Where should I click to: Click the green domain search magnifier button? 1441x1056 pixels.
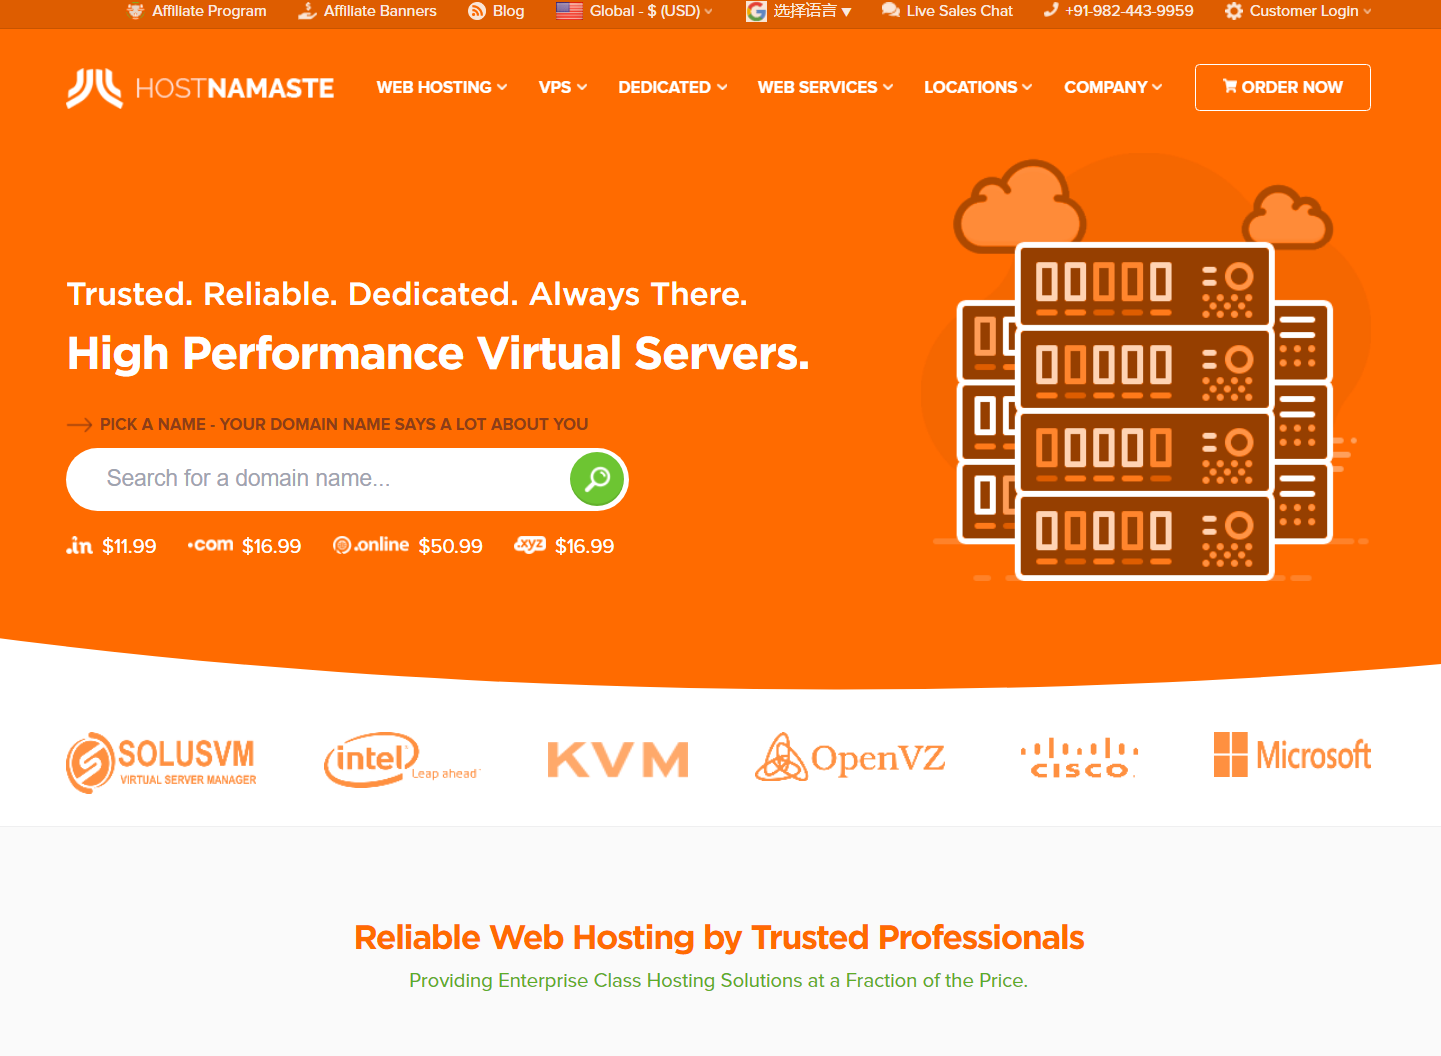coord(597,479)
